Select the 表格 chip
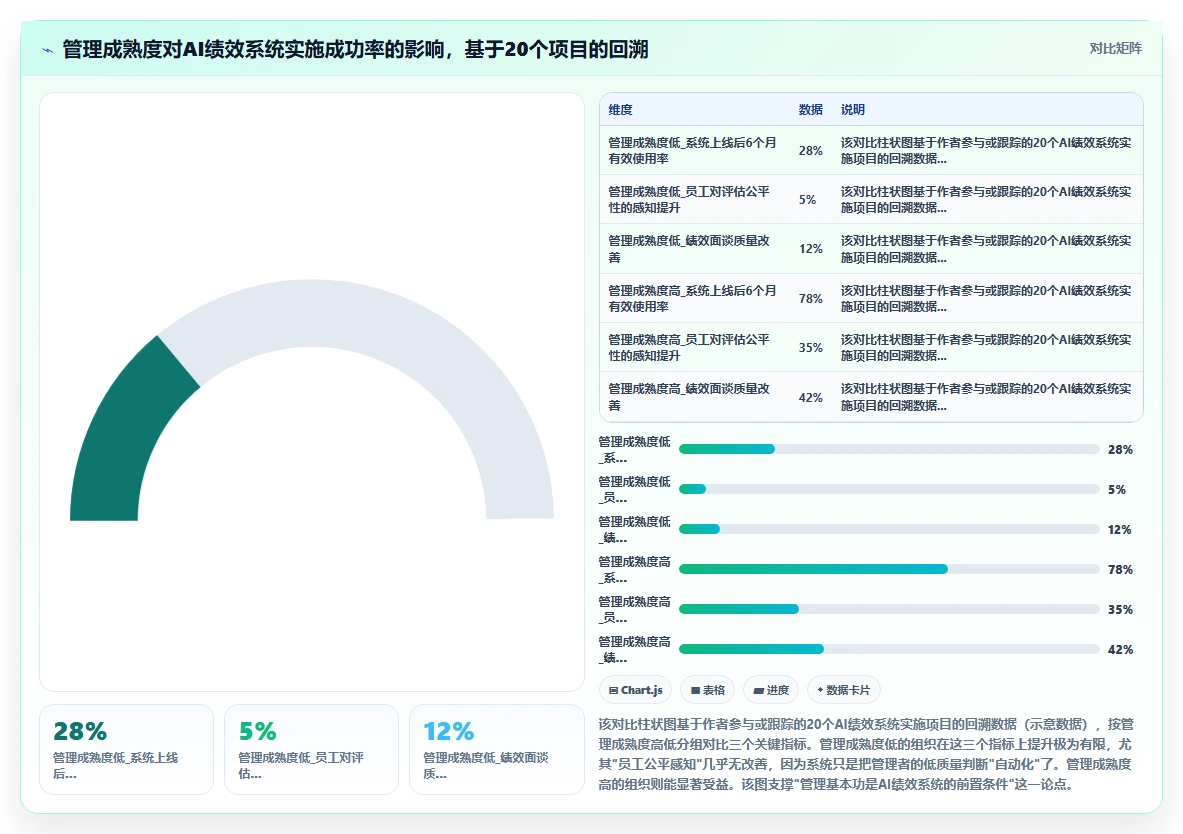Screen dimensions: 1183x834 tap(707, 690)
